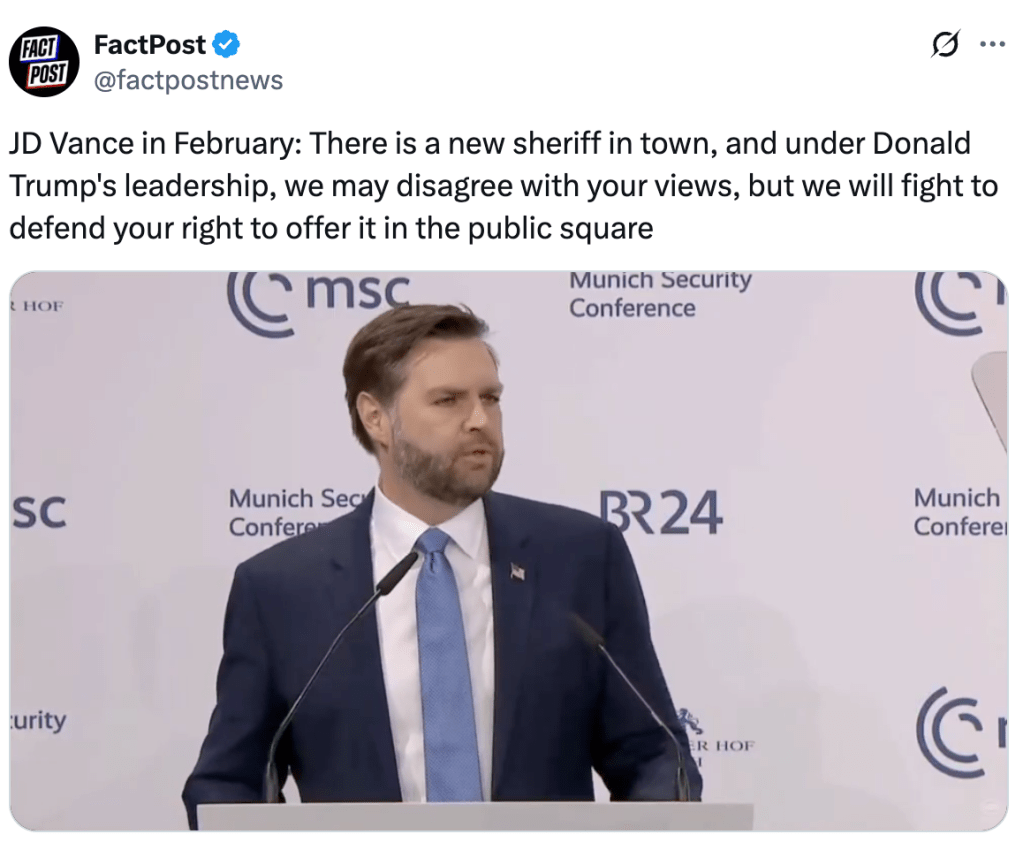
Task: Click top-center Munich Security Conference text
Action: pyautogui.click(x=660, y=295)
